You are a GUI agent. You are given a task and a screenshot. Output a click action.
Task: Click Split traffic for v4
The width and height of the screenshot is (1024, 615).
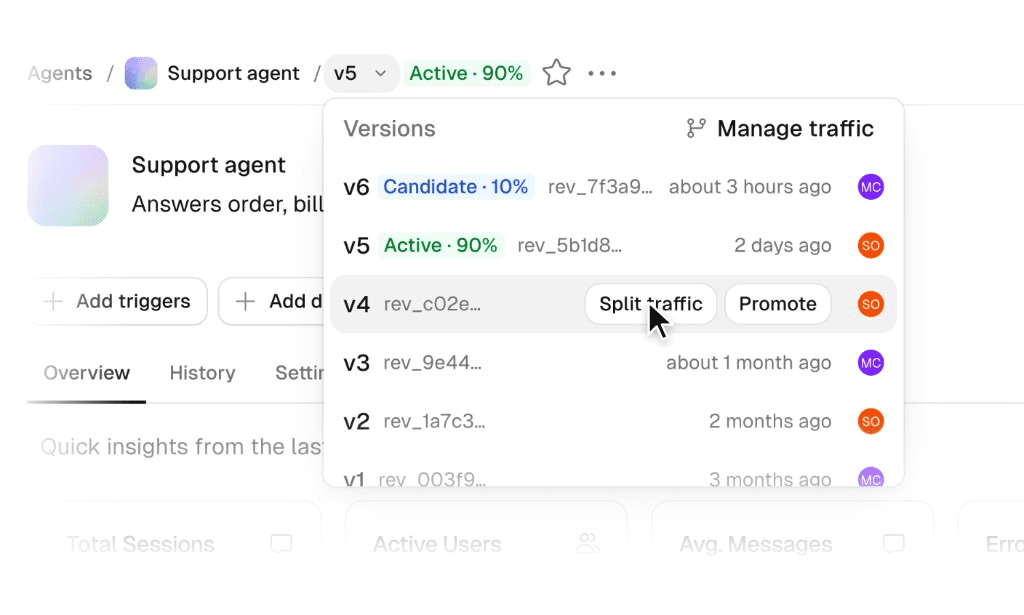coord(650,304)
